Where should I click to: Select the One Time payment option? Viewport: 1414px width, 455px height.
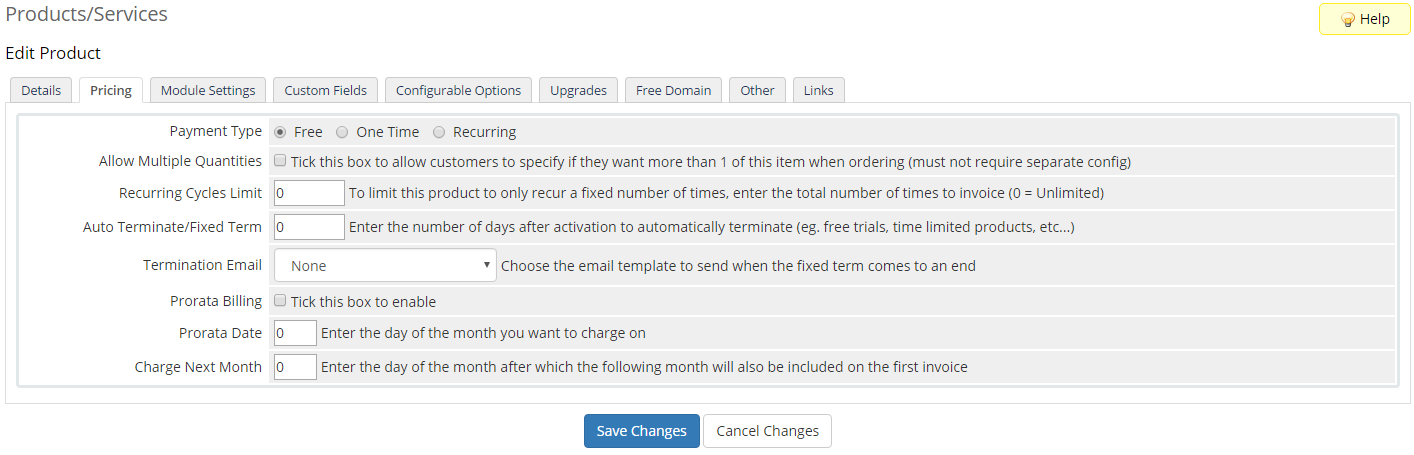[342, 132]
